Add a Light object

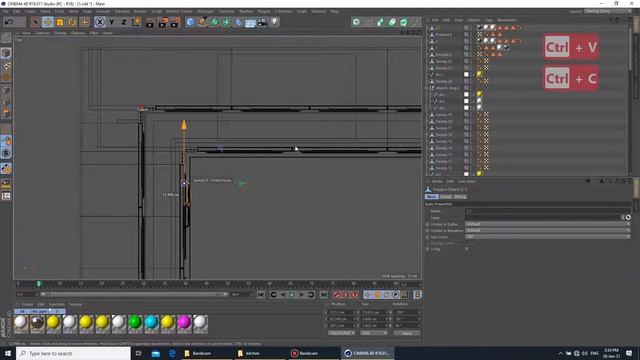(275, 22)
